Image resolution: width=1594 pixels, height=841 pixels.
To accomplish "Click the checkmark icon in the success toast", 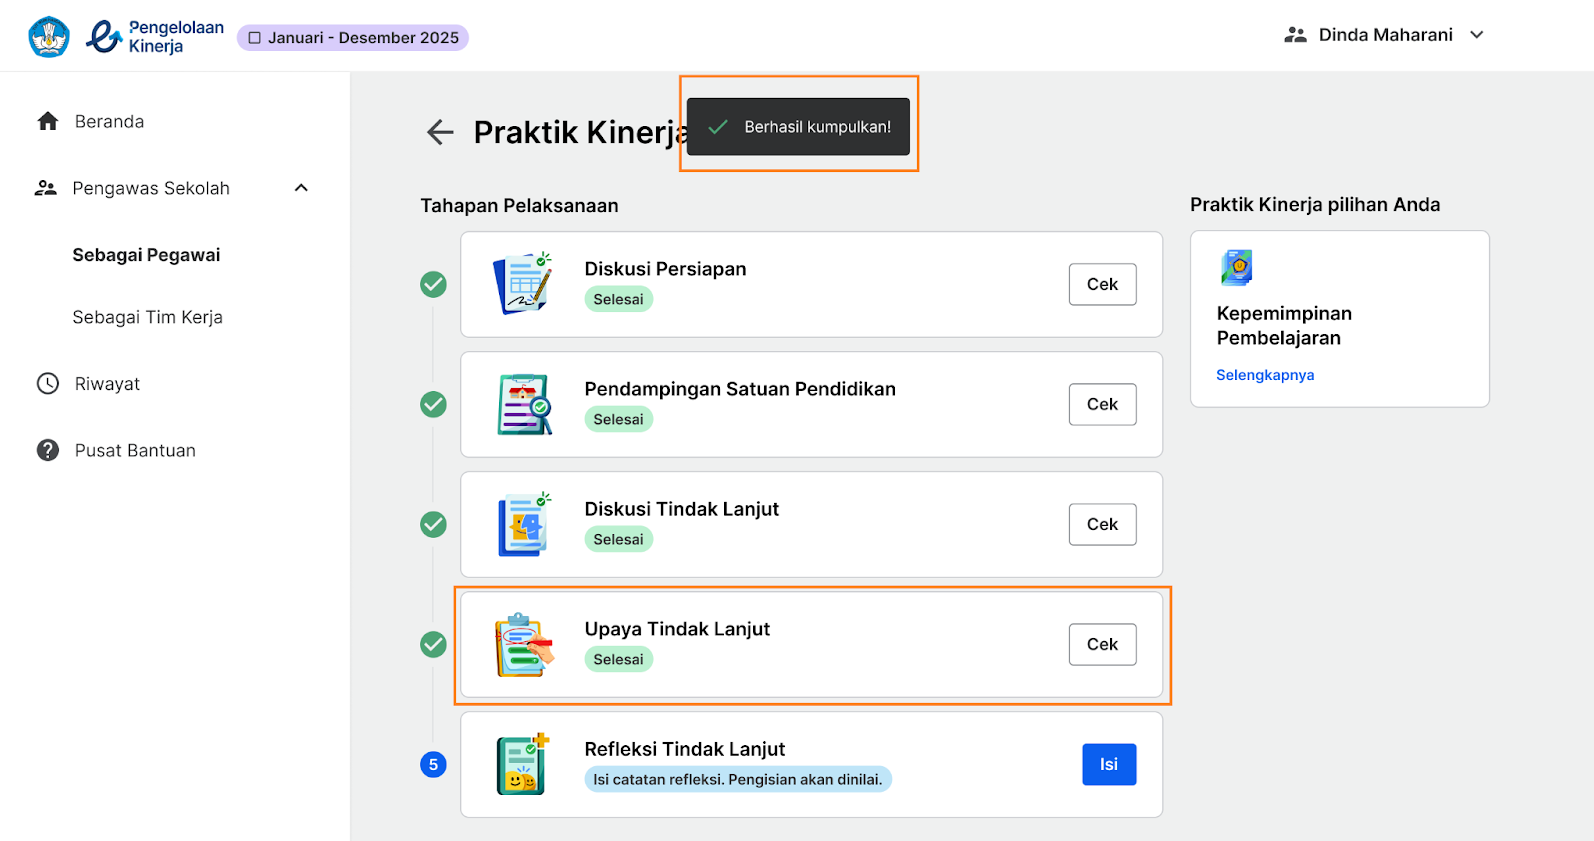I will click(x=718, y=127).
